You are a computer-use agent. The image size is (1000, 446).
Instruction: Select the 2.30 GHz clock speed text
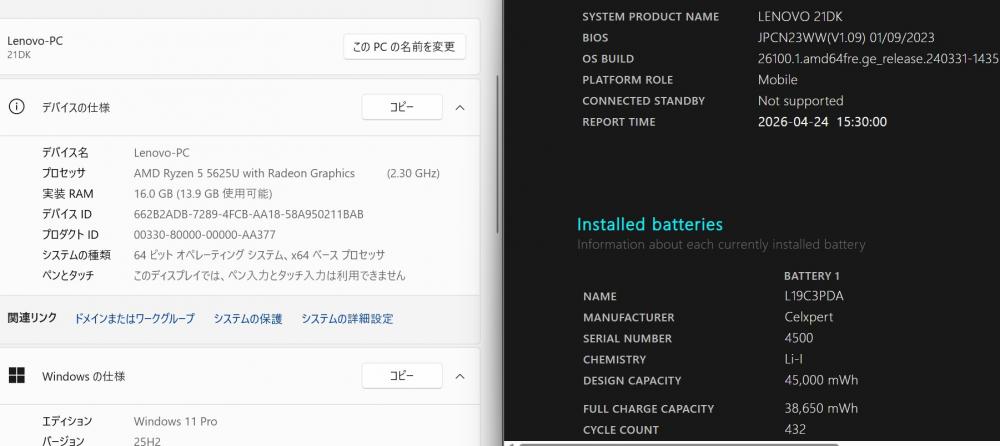(x=413, y=173)
